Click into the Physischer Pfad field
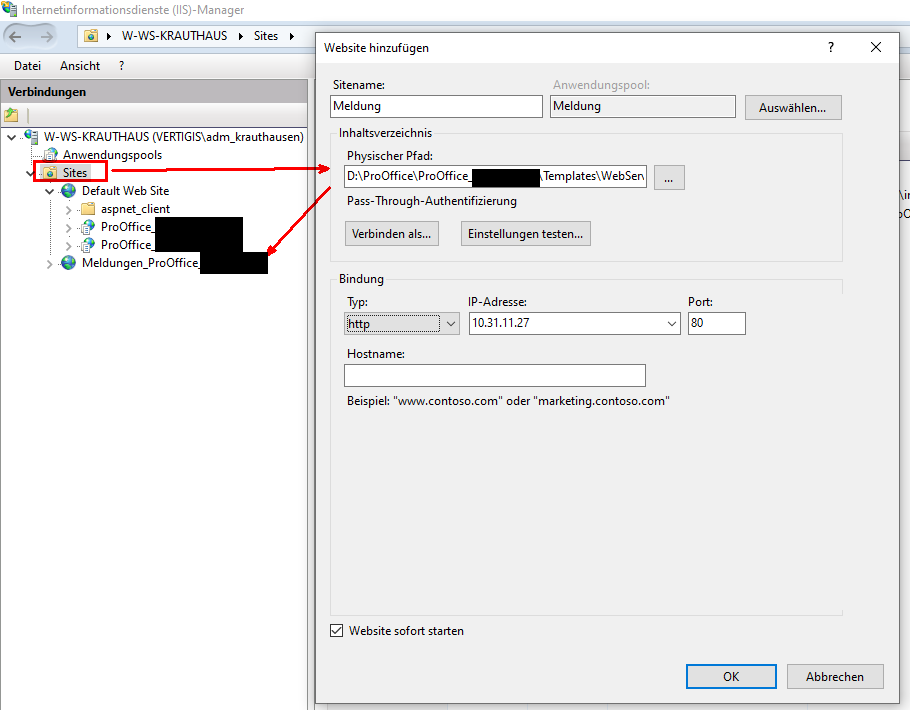 (495, 176)
